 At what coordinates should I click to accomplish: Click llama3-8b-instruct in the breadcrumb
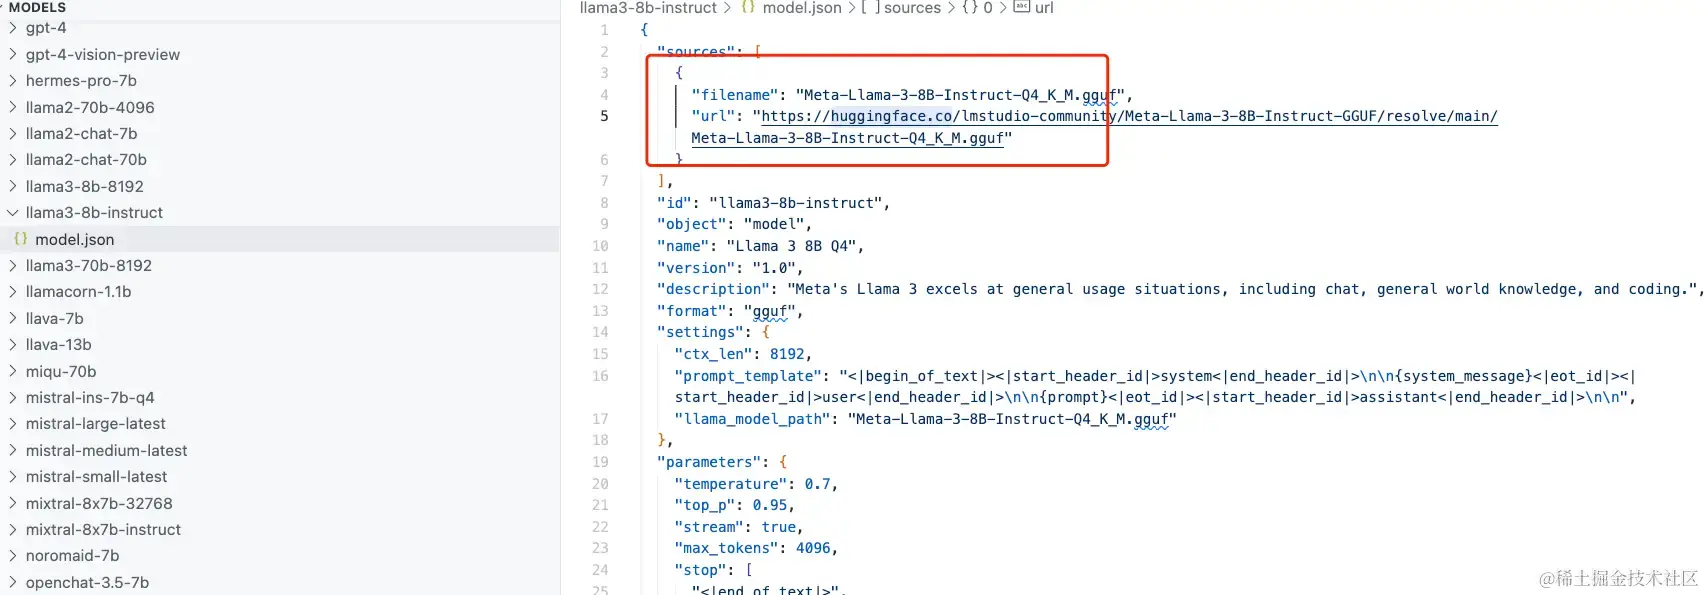648,8
